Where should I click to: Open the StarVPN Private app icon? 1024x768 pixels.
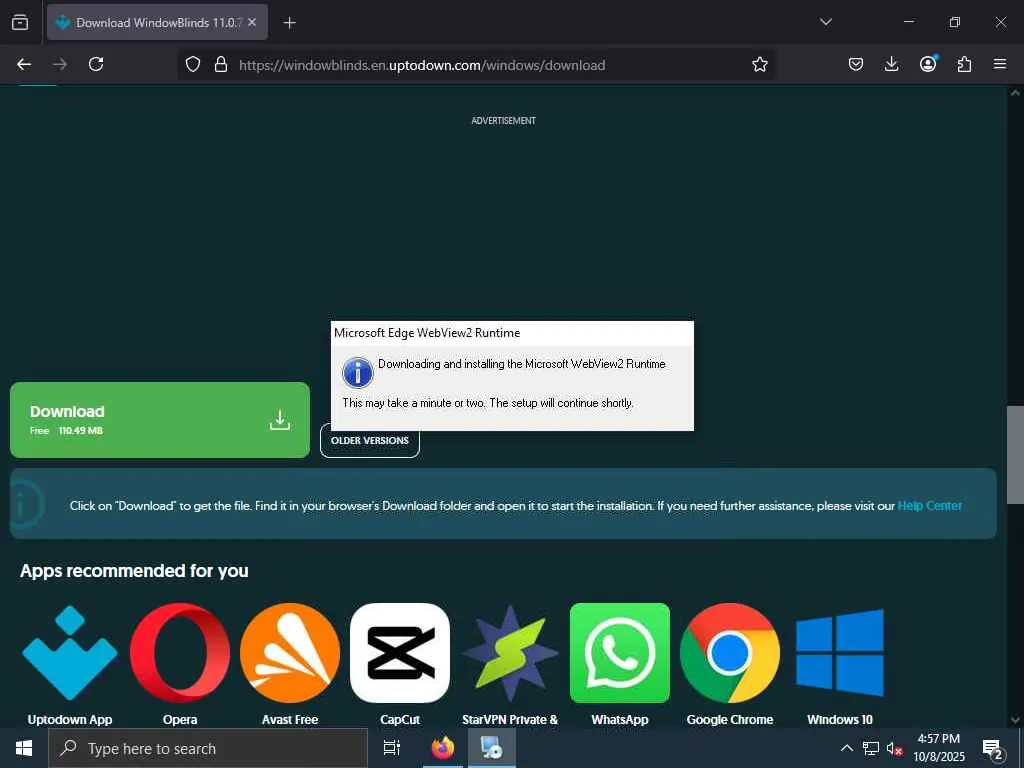click(510, 653)
